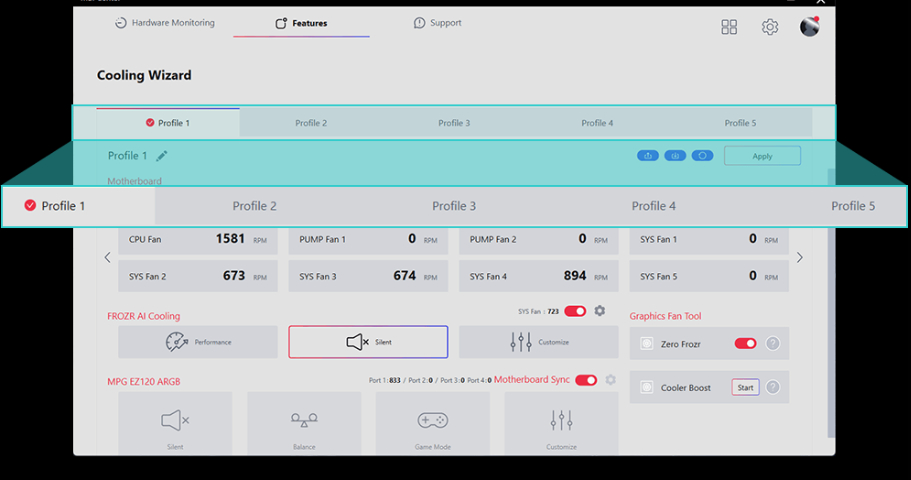Open the settings gear in top header
The image size is (911, 480).
pos(770,27)
